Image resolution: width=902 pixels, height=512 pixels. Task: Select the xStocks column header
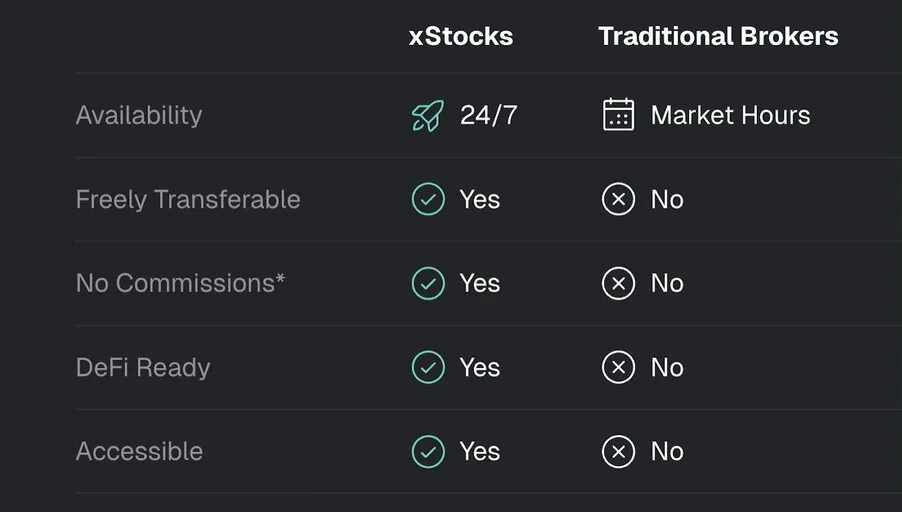460,37
